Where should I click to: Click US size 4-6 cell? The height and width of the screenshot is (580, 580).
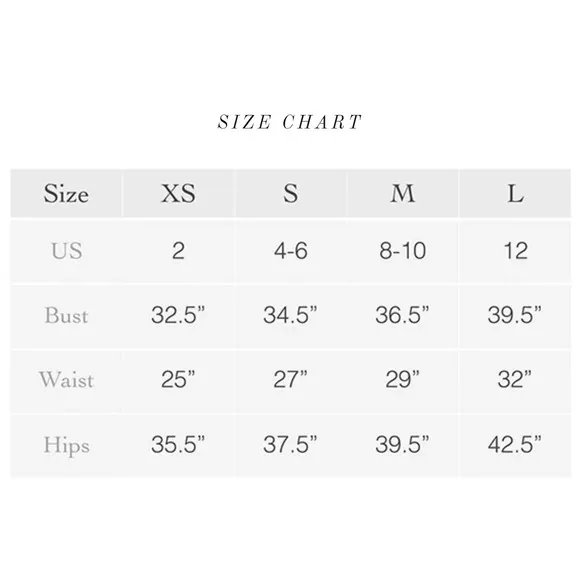tap(291, 251)
